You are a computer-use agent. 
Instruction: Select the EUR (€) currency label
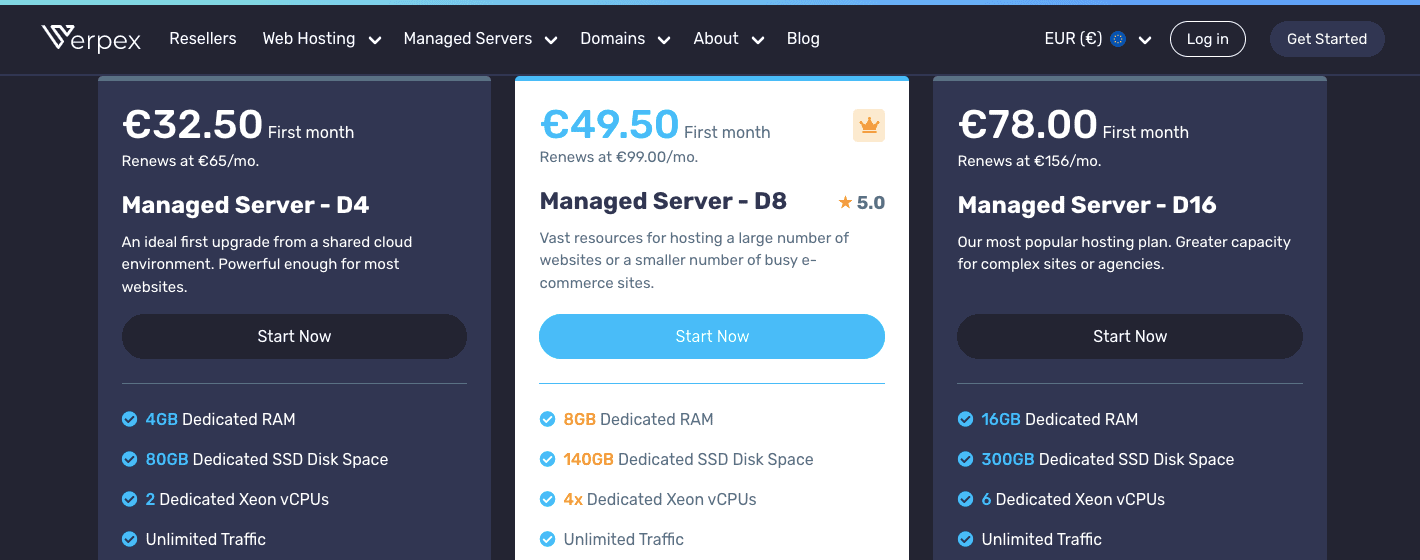point(1073,39)
